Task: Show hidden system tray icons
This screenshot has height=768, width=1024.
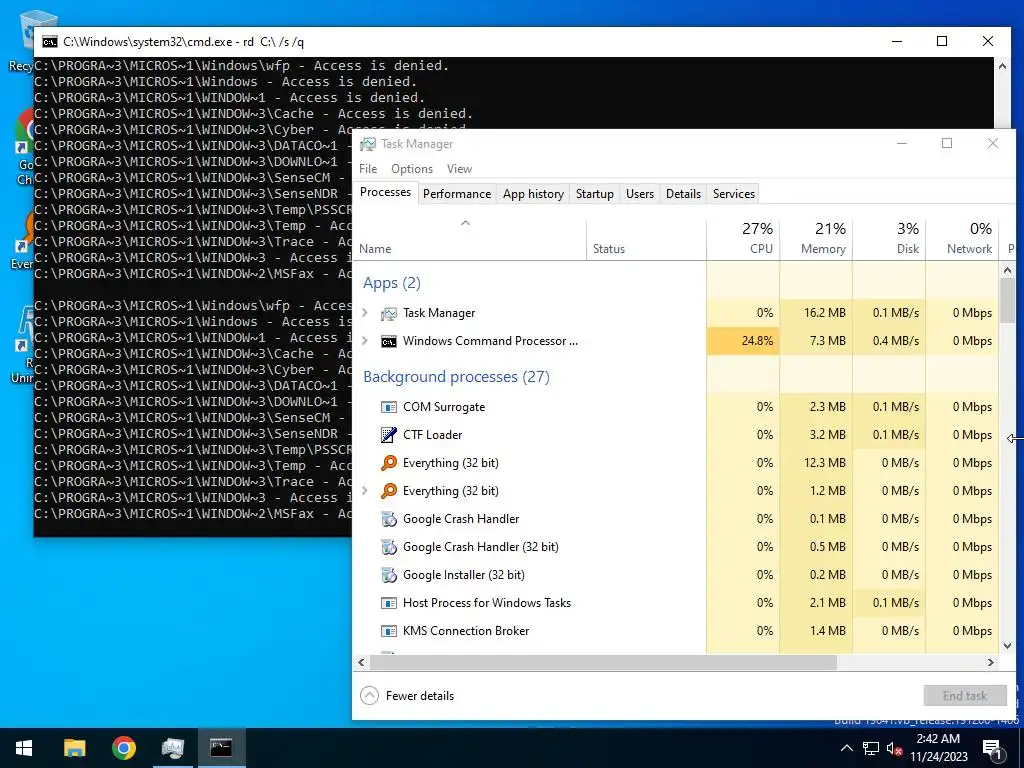Action: pyautogui.click(x=846, y=748)
